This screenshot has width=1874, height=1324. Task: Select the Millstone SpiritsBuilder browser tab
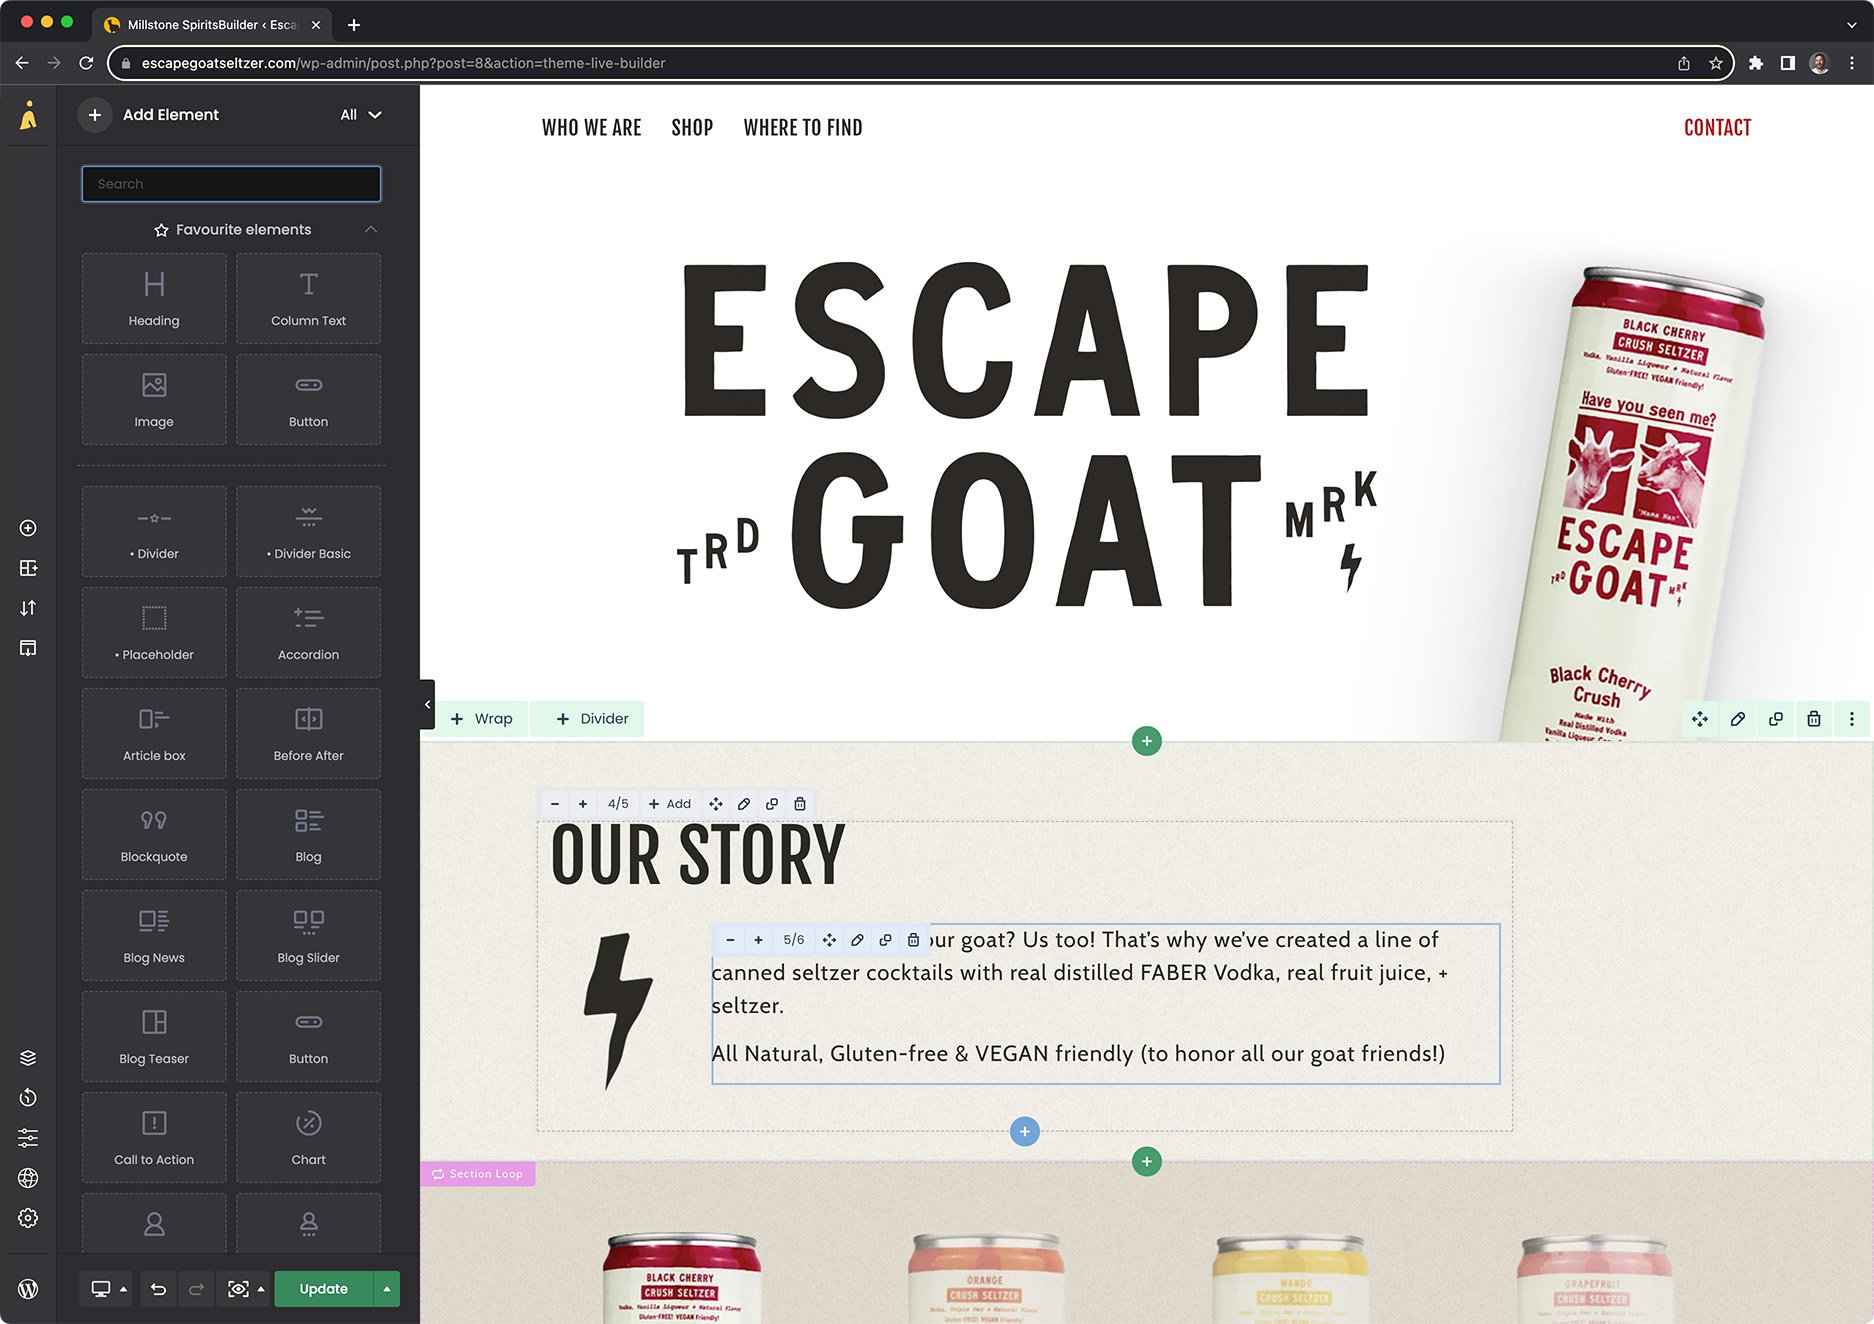click(210, 25)
